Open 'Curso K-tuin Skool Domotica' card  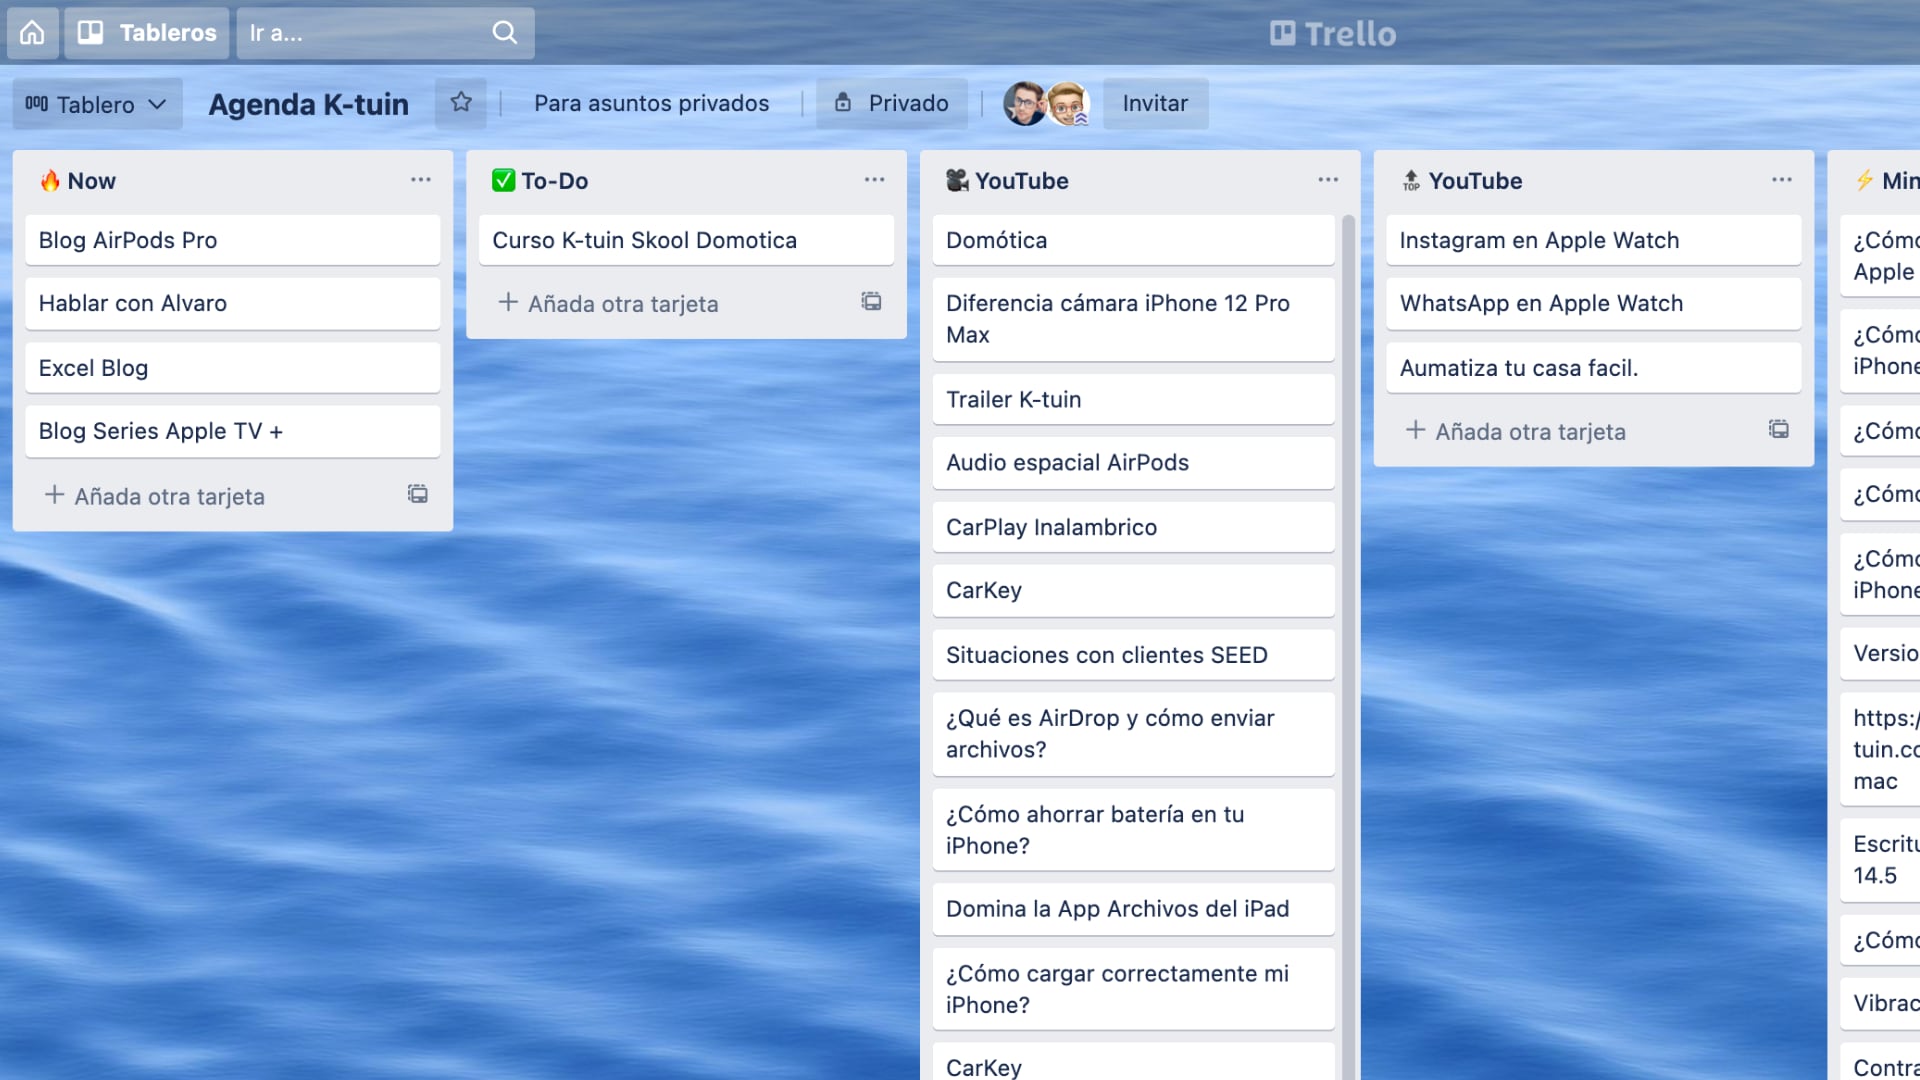click(x=686, y=240)
